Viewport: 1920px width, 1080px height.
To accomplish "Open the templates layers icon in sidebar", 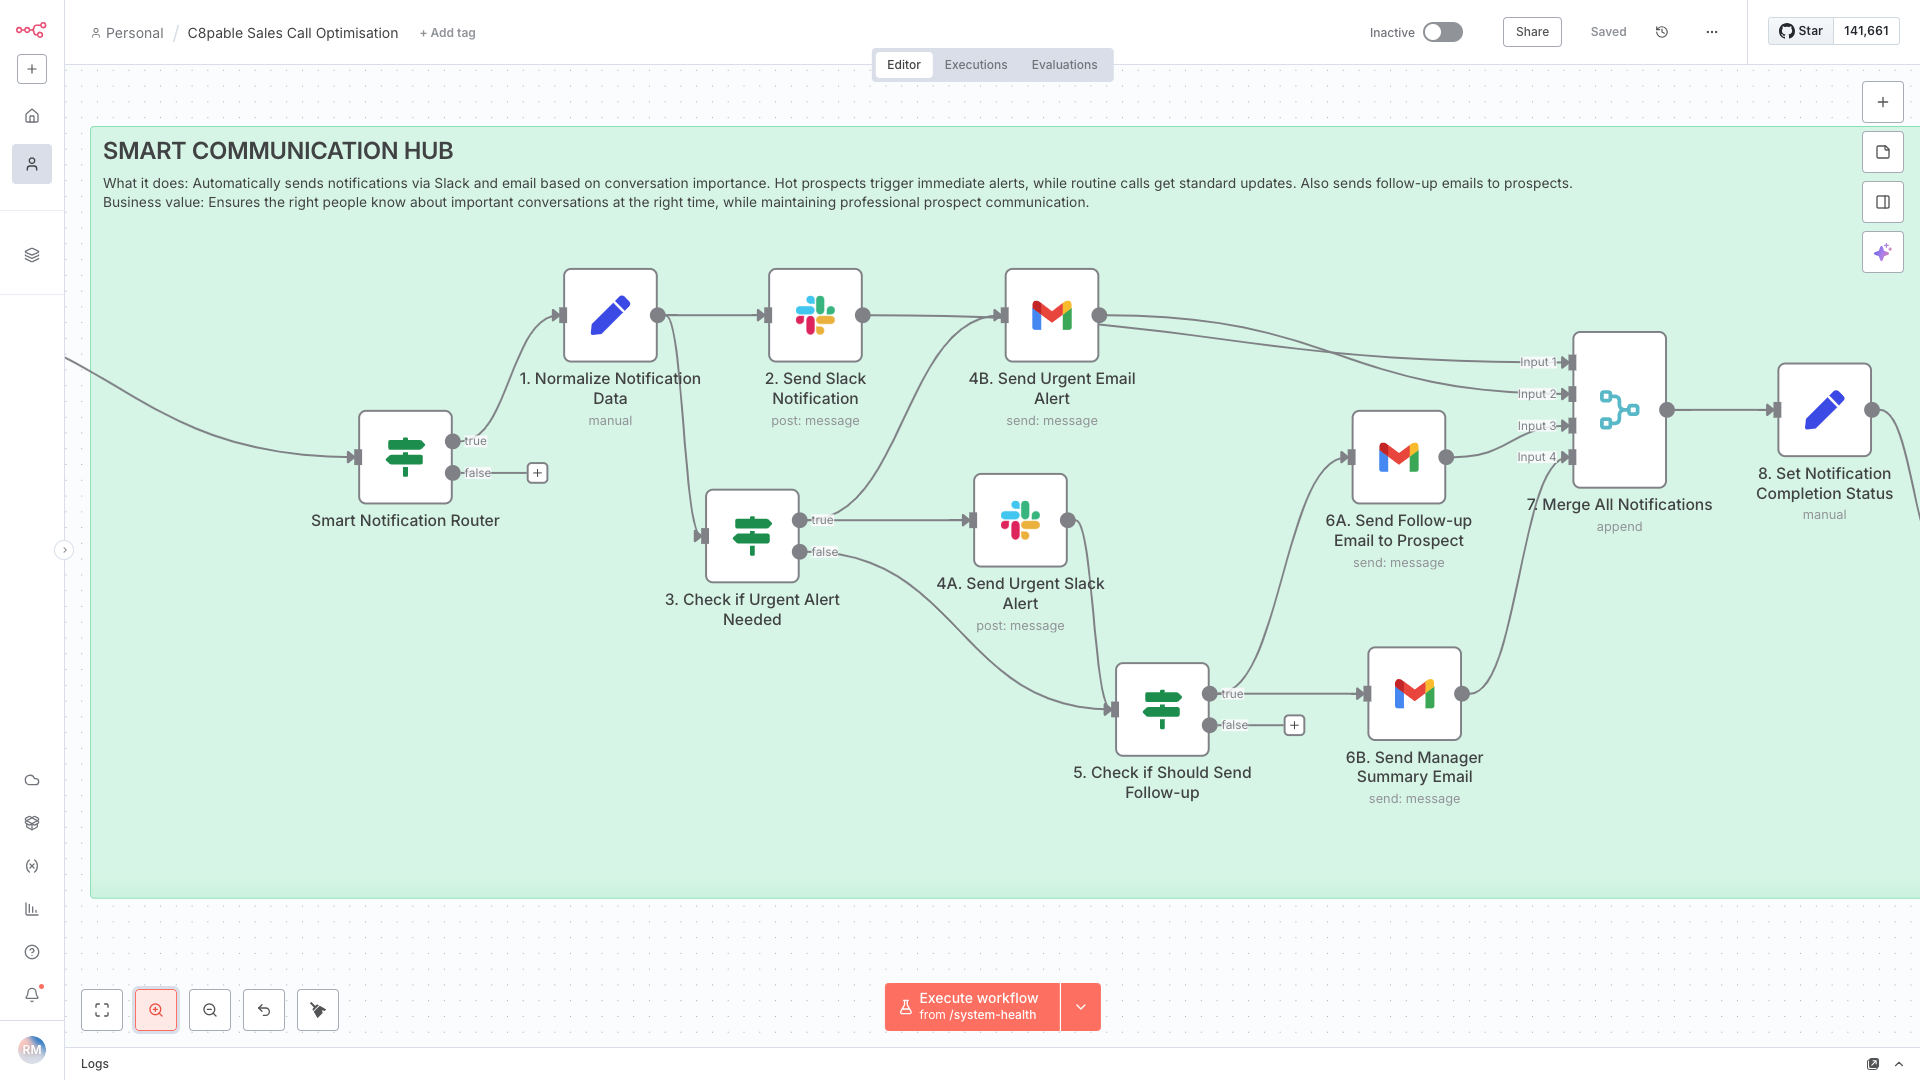I will pos(32,255).
